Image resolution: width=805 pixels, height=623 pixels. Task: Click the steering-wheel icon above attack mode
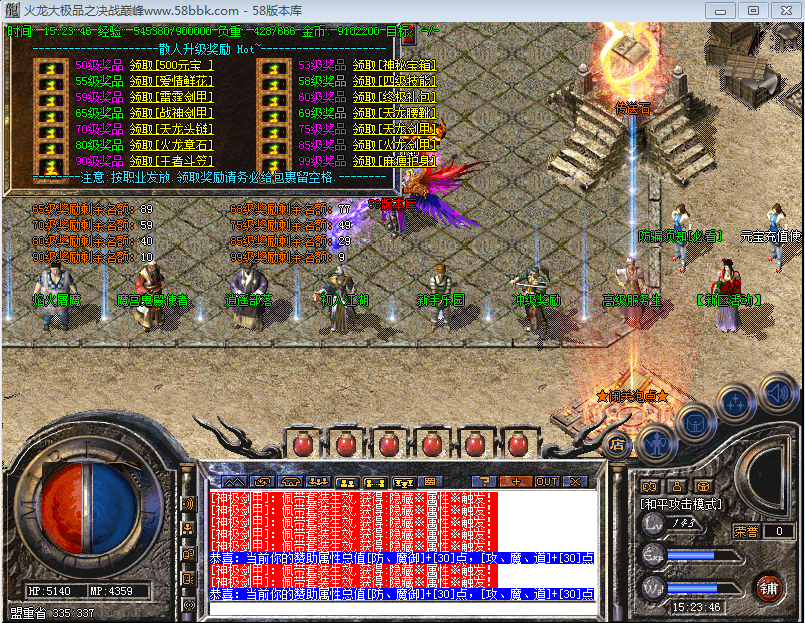[704, 486]
